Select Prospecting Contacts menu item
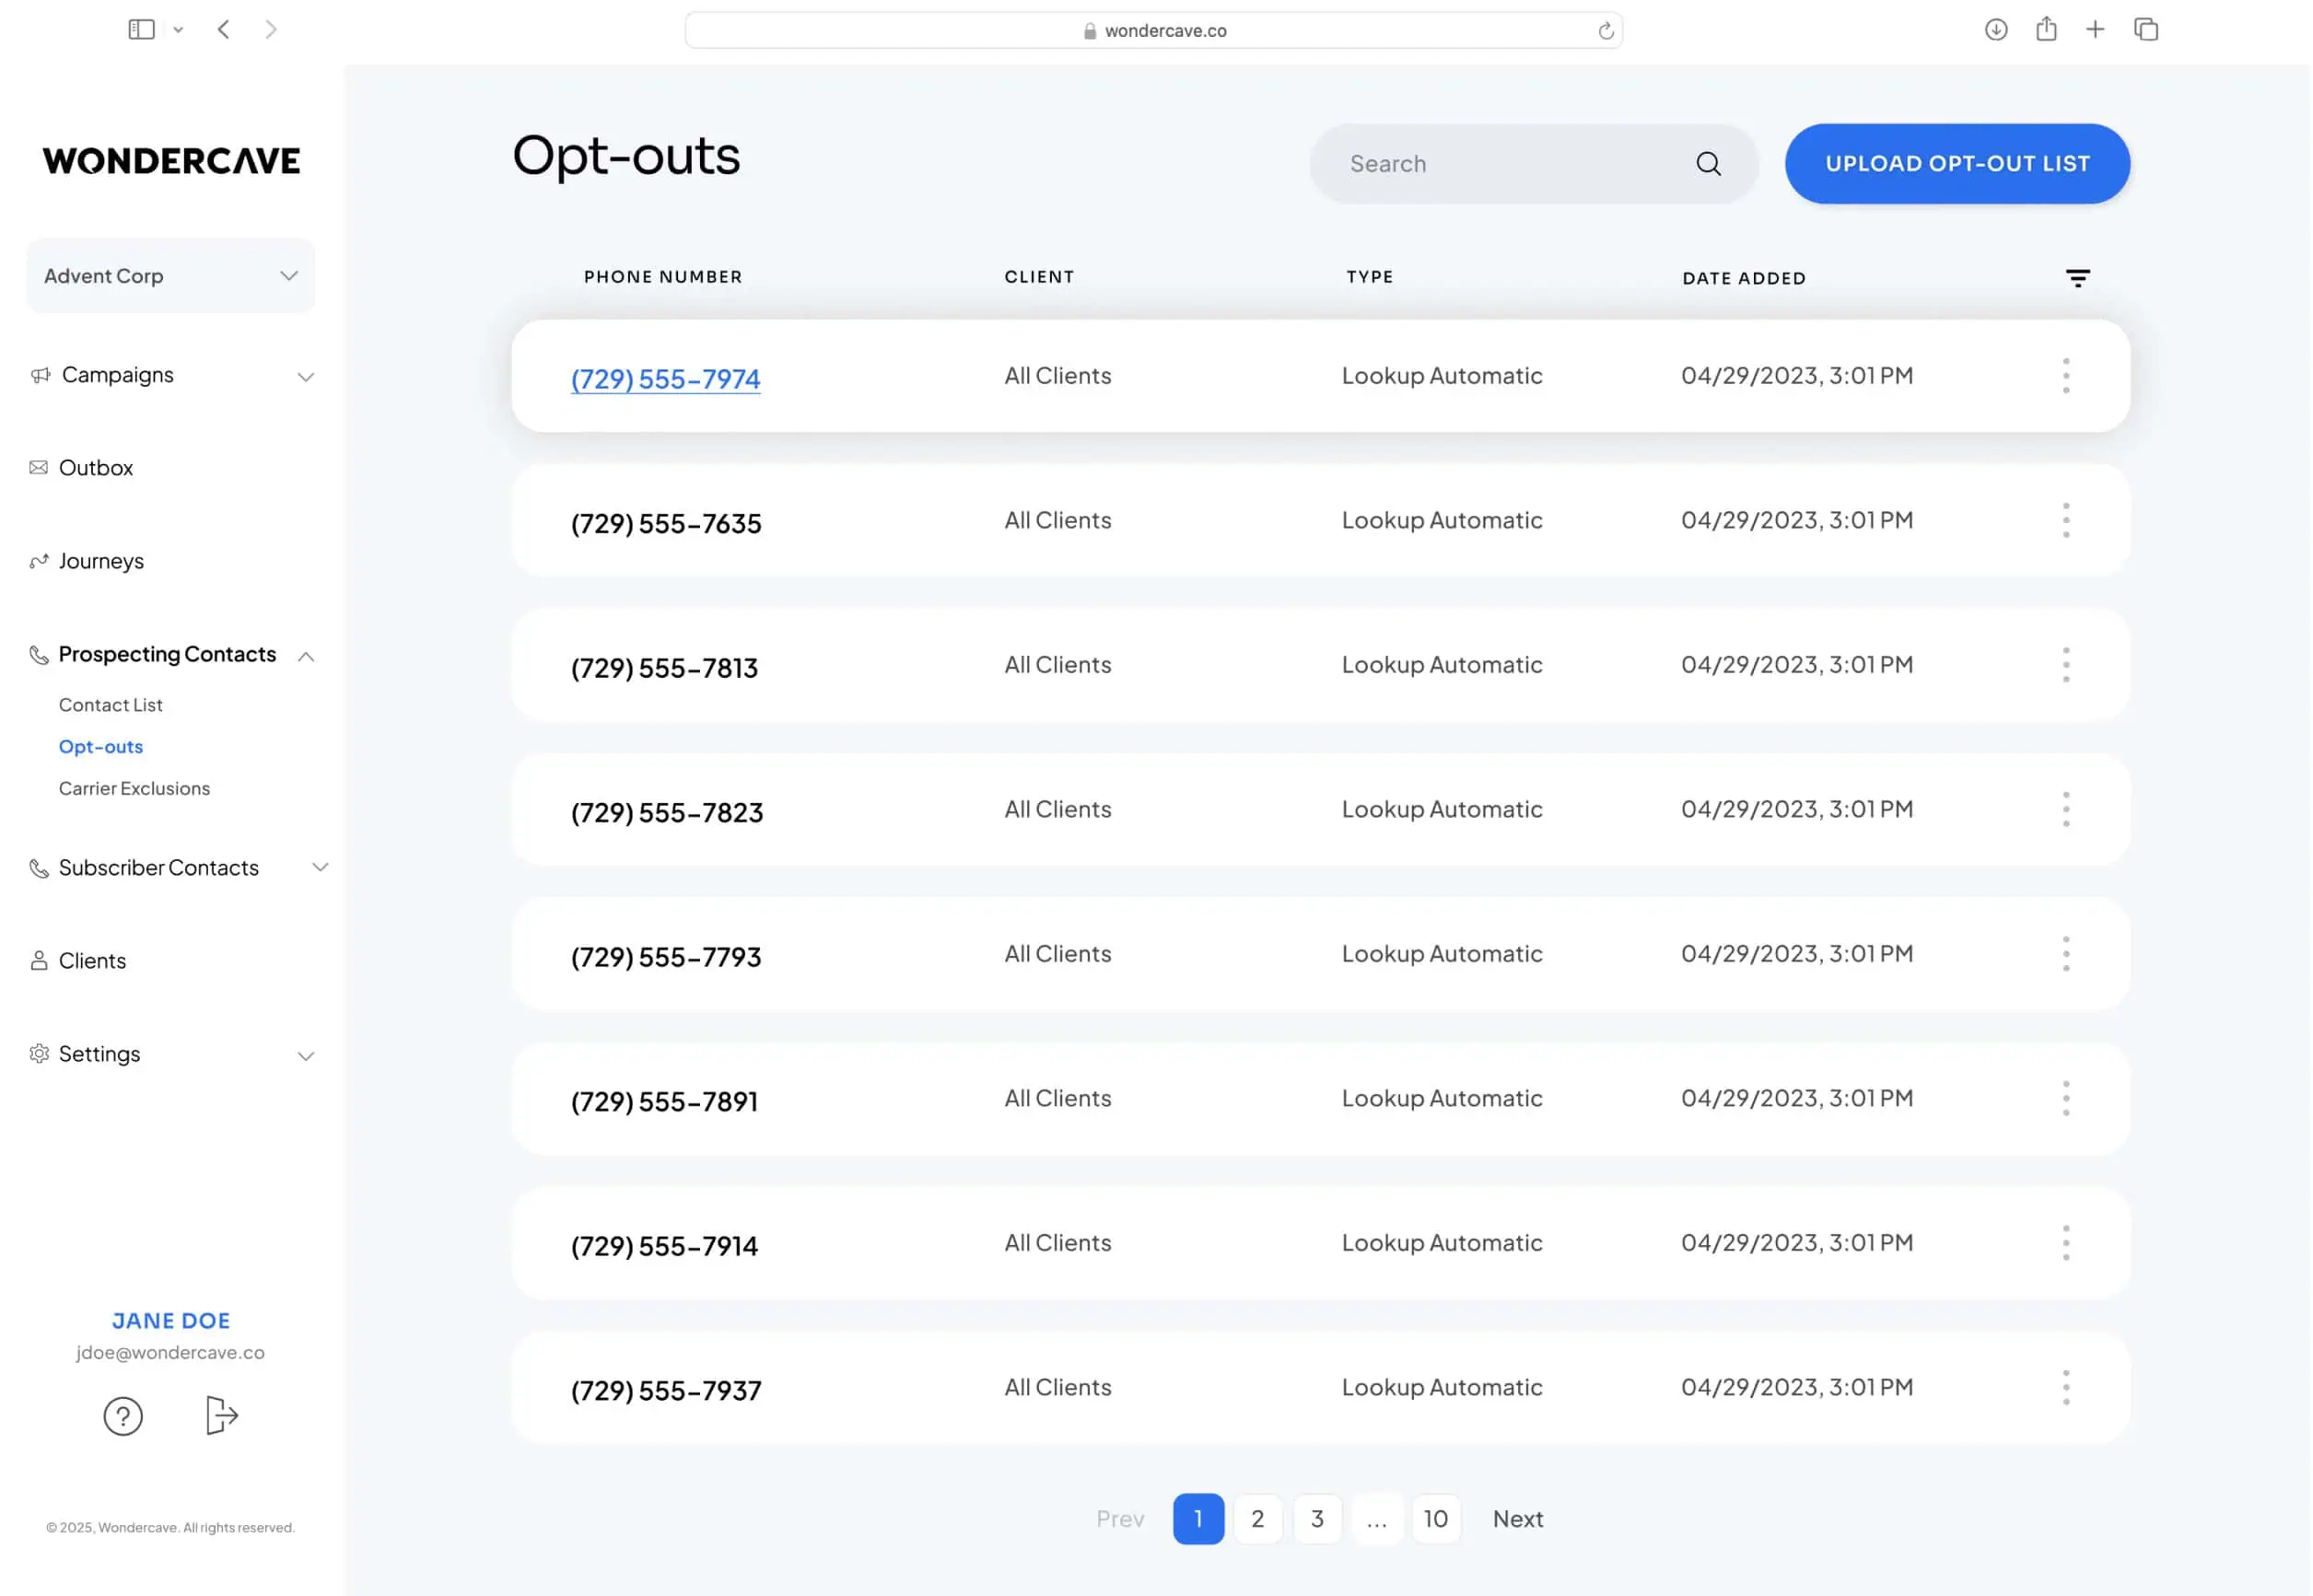The height and width of the screenshot is (1596, 2313). click(x=166, y=654)
